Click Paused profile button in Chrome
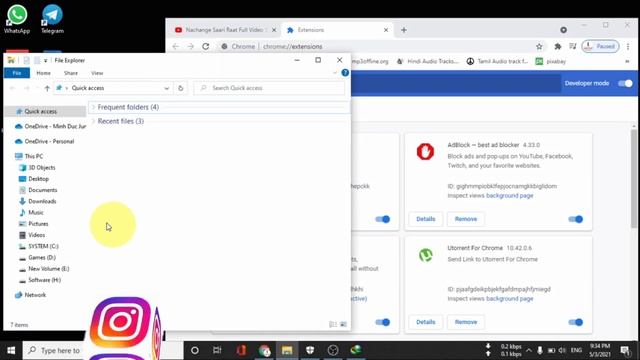 [600, 47]
